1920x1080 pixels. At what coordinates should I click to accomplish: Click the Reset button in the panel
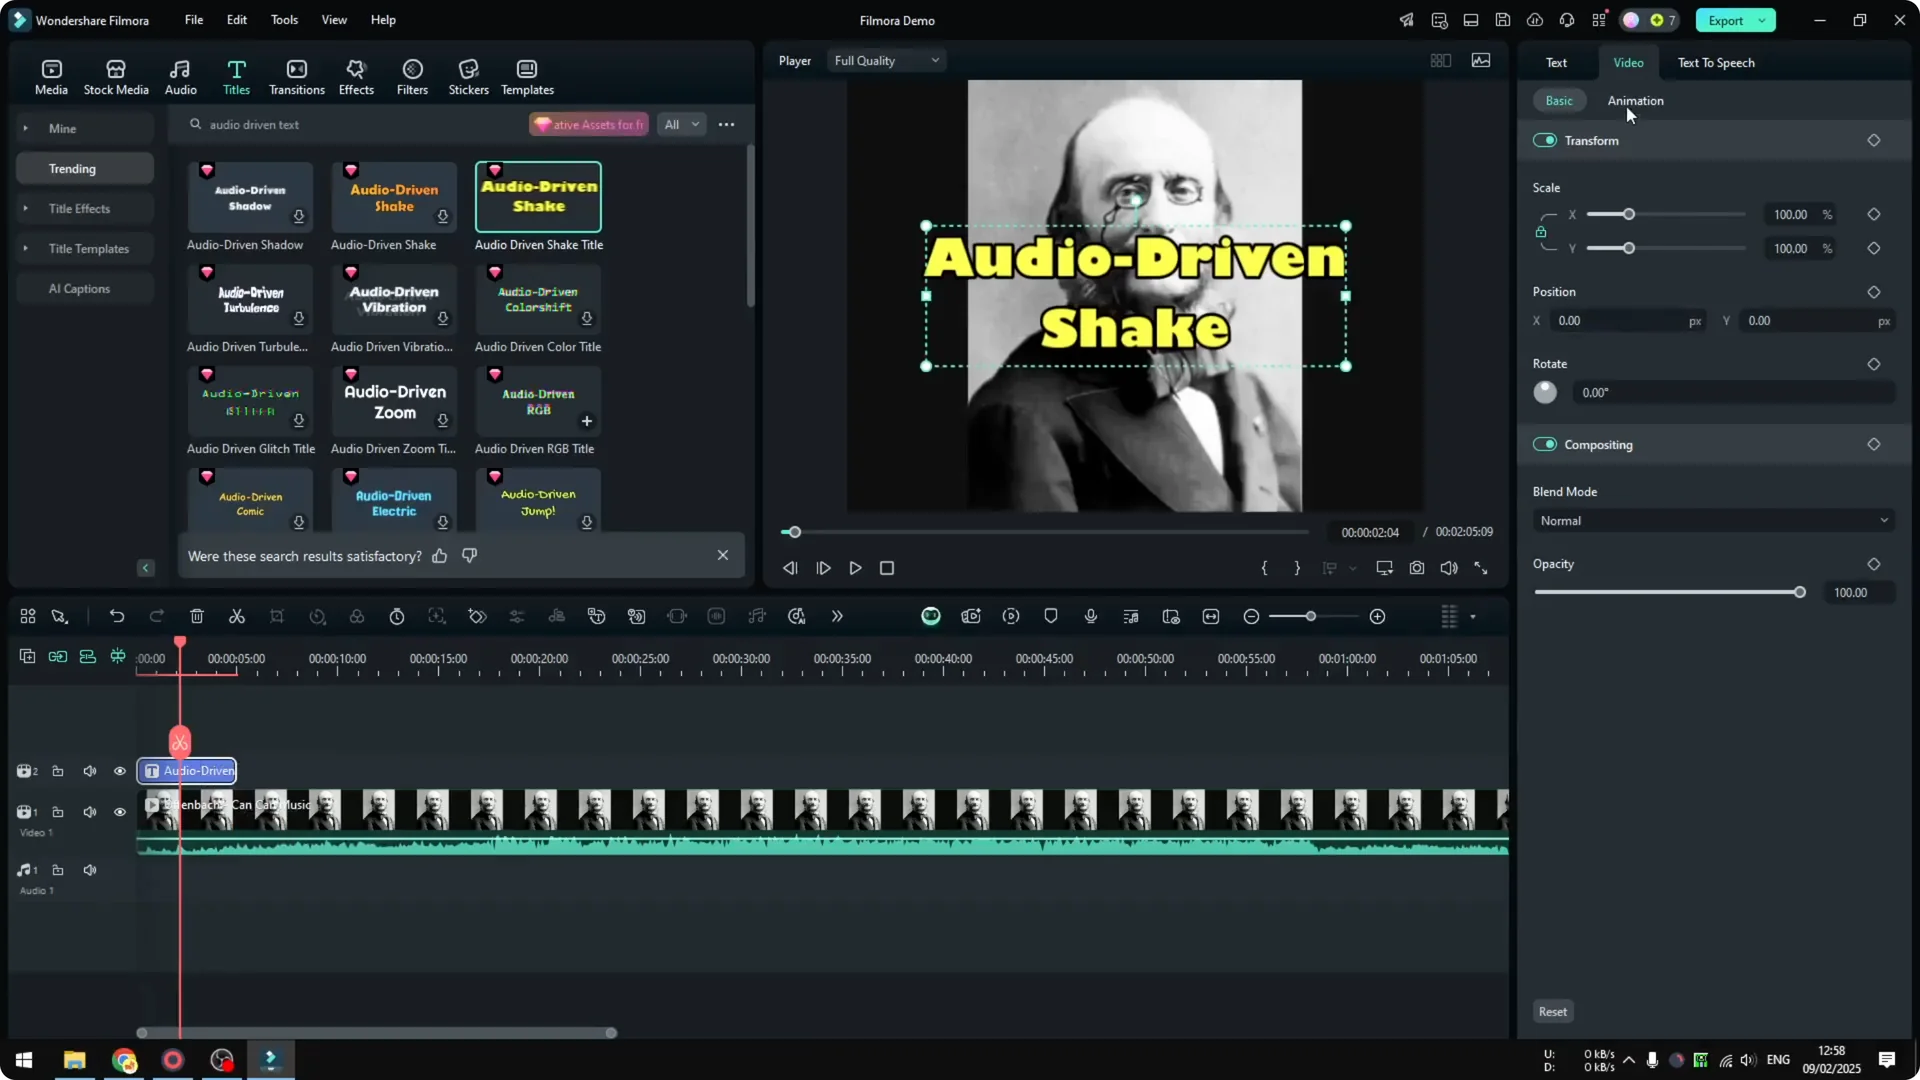point(1552,1011)
